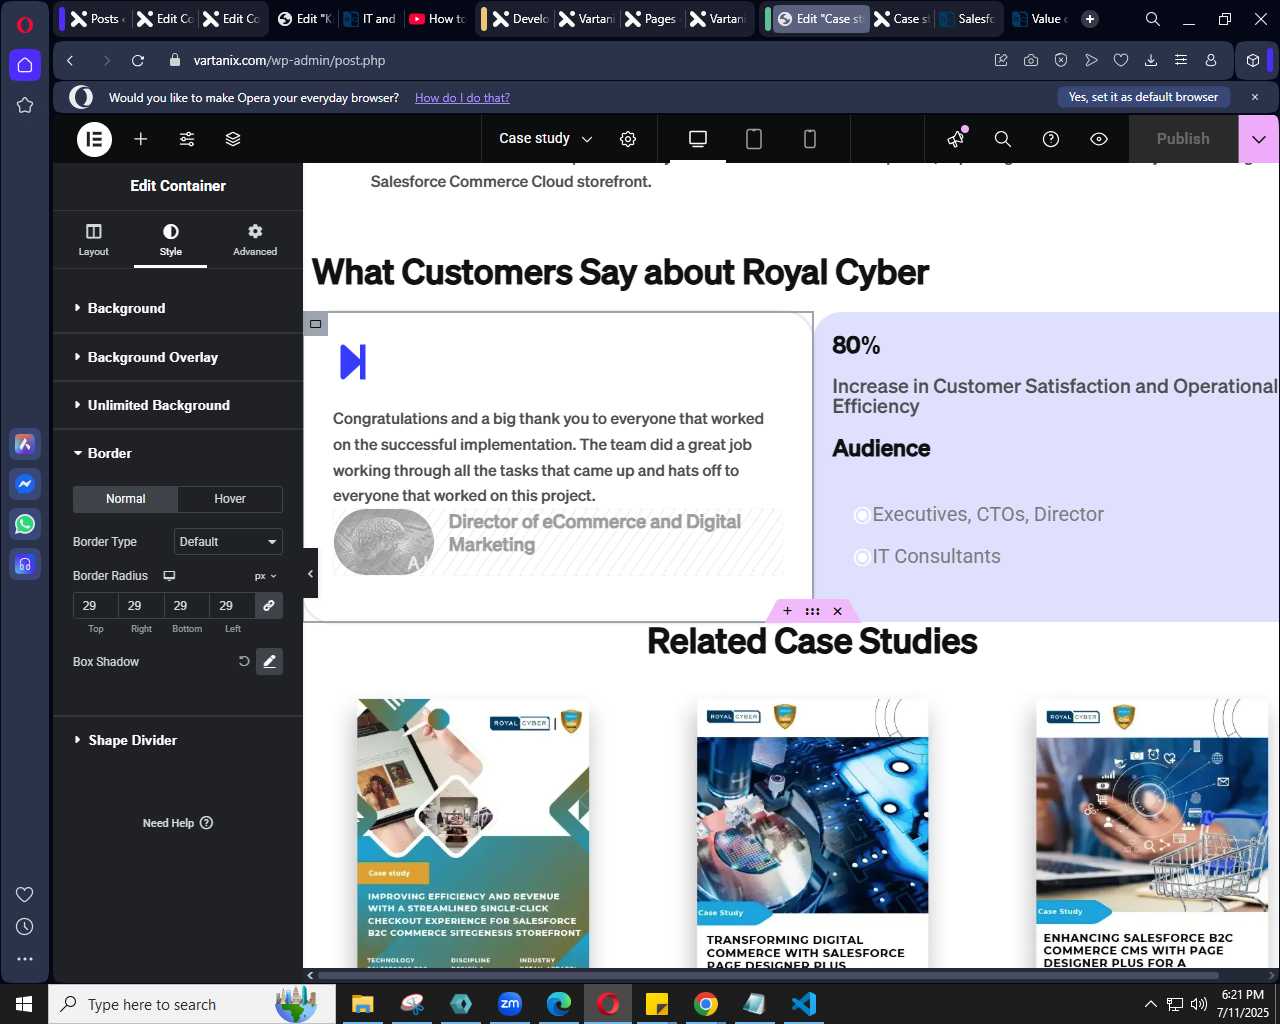
Task: Select Normal border state tab
Action: (126, 499)
